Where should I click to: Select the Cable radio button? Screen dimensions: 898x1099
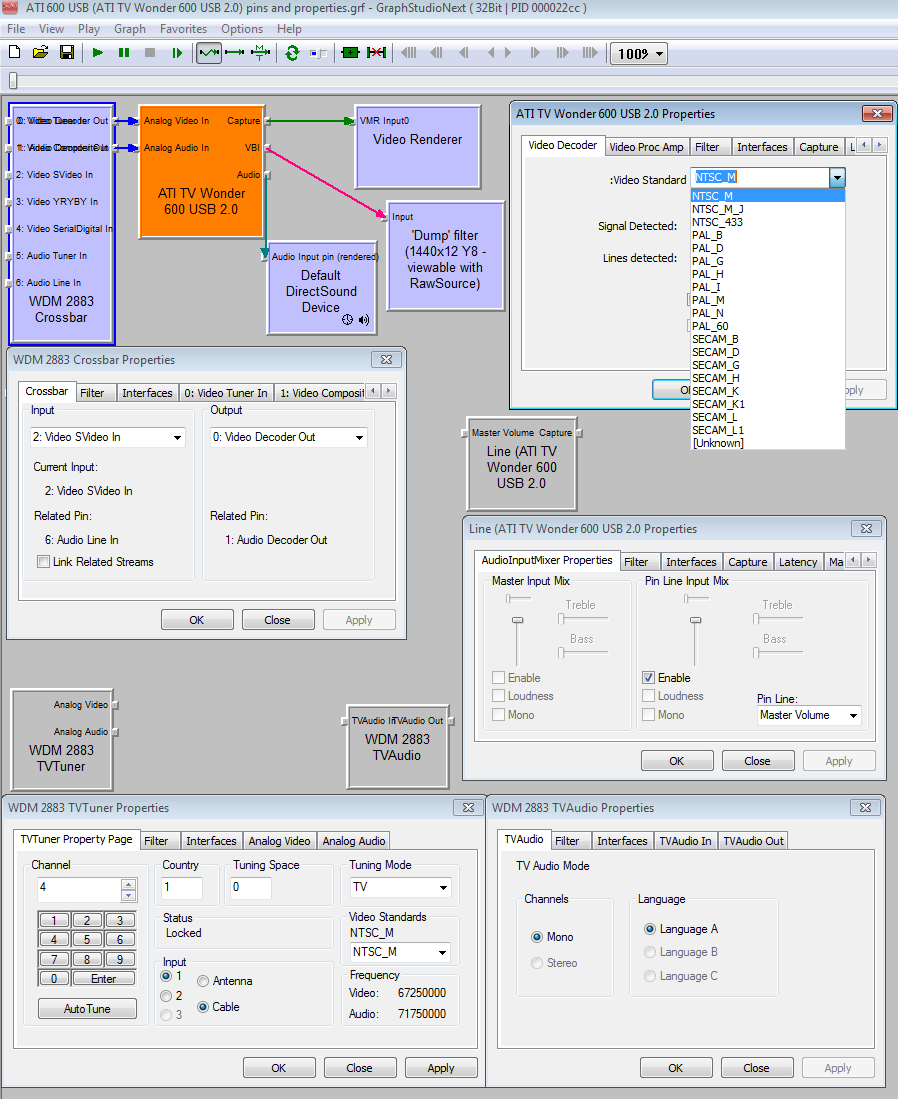point(203,1007)
